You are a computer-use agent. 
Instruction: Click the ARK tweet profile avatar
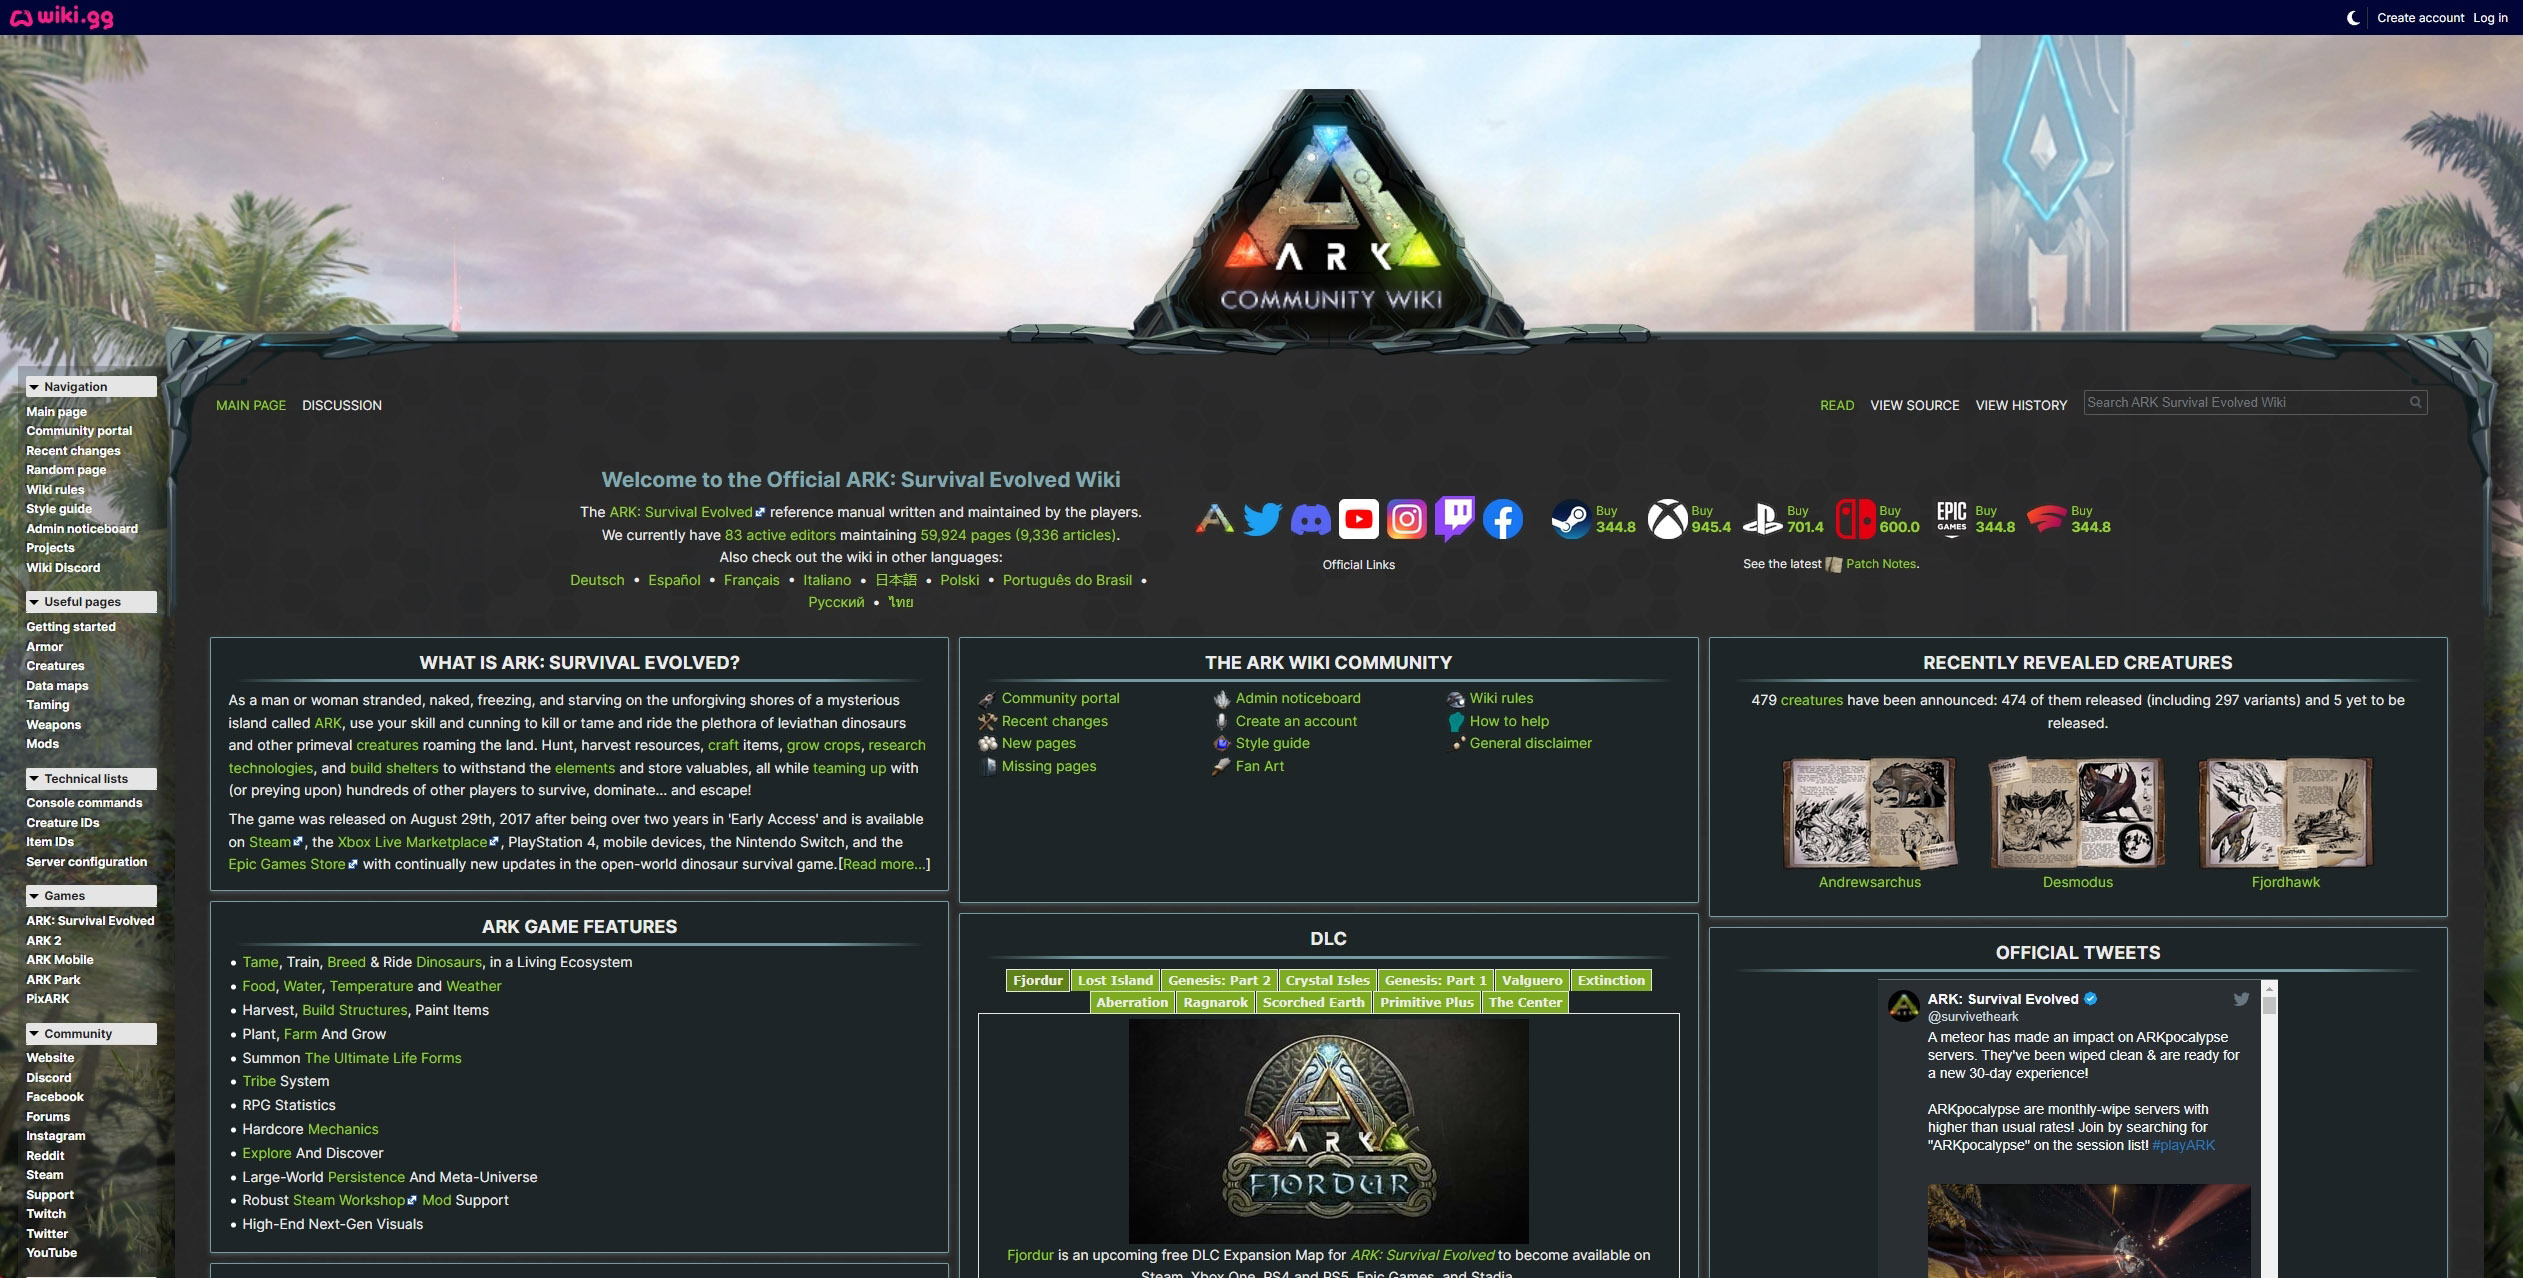1903,1005
